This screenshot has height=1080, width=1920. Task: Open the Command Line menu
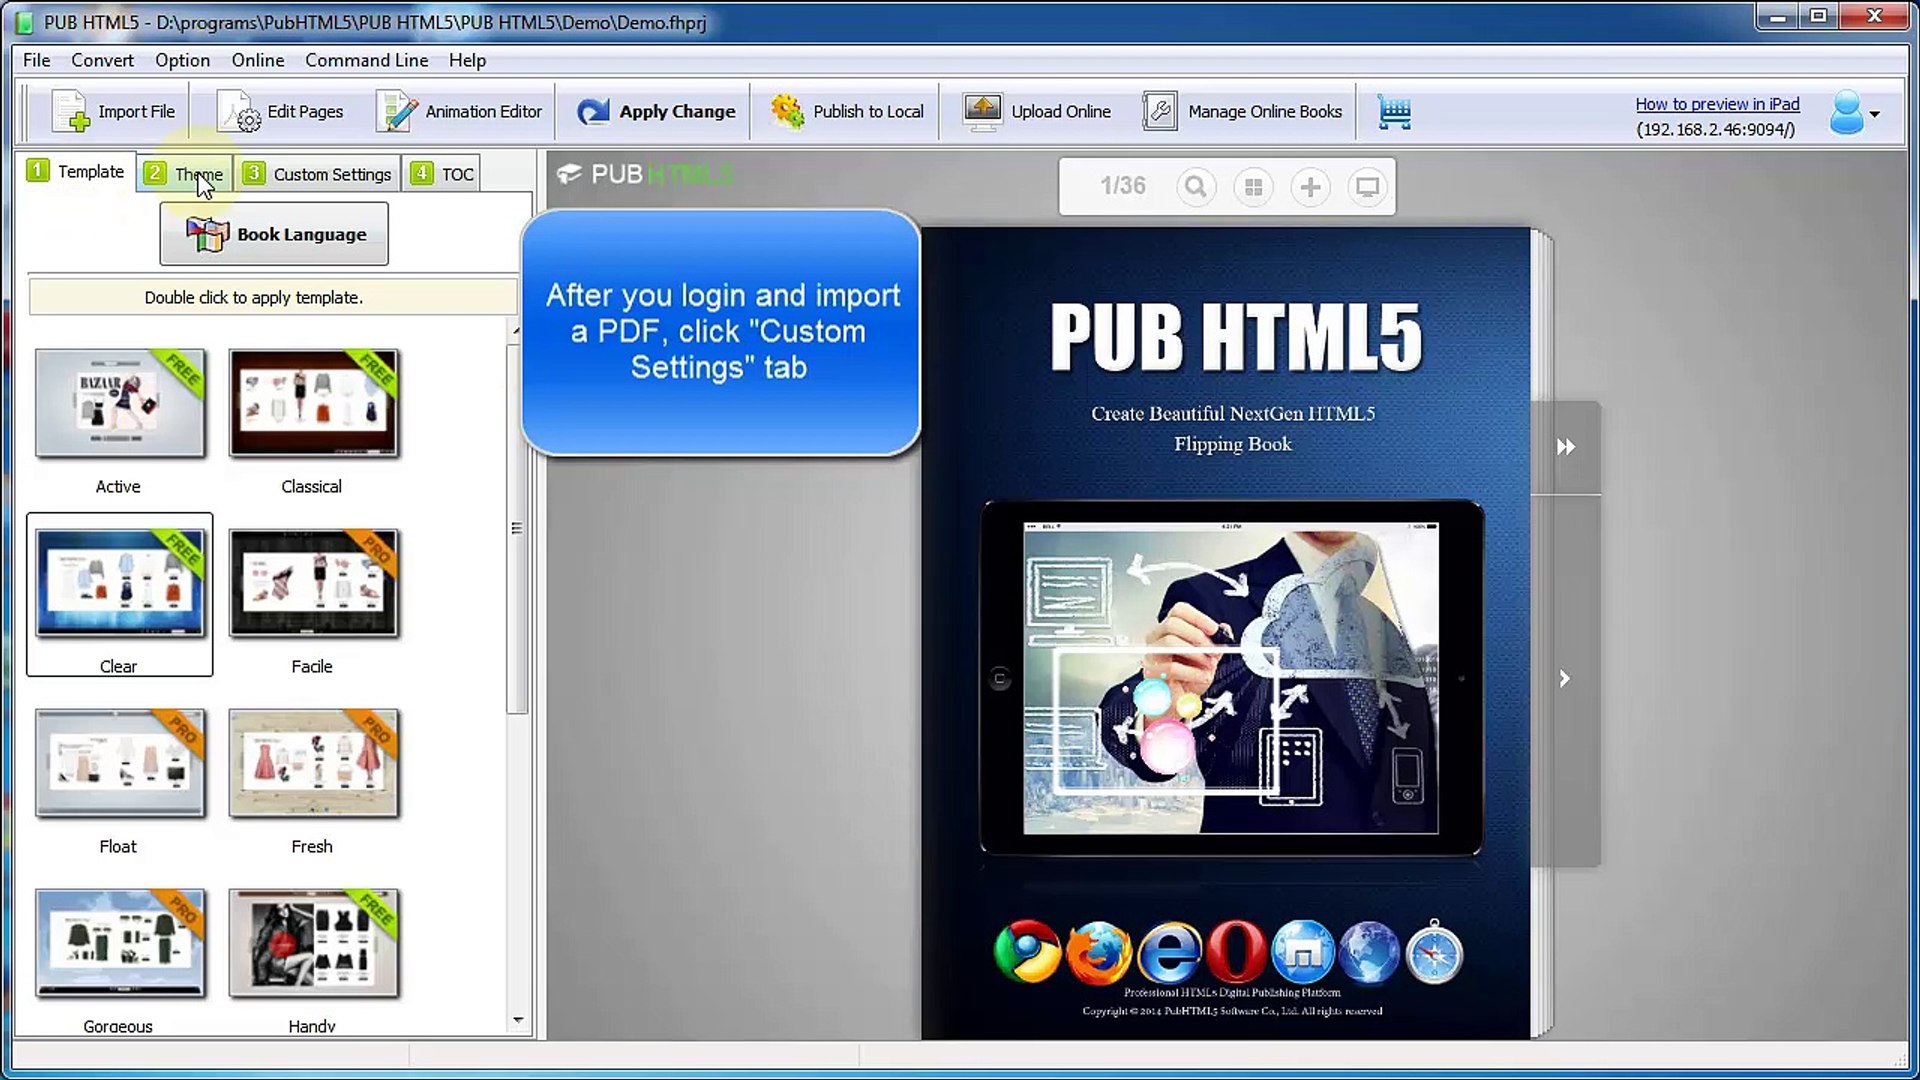(x=367, y=60)
